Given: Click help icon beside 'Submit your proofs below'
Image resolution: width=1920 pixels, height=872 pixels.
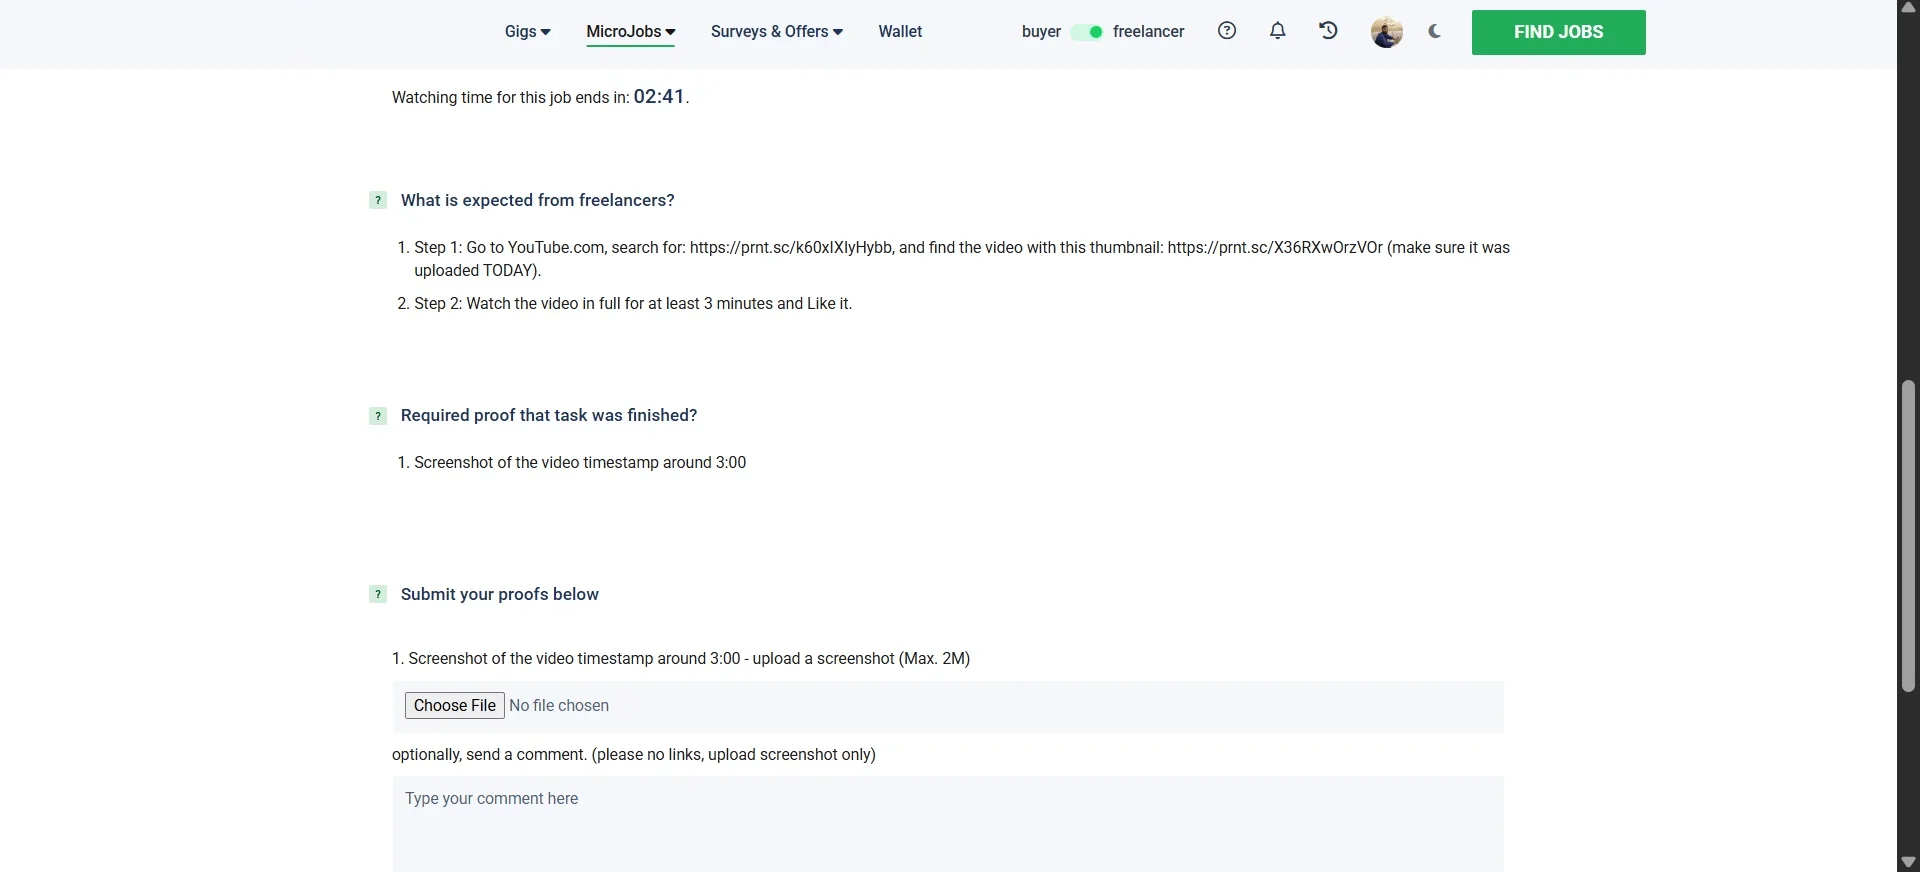Looking at the screenshot, I should click(378, 594).
